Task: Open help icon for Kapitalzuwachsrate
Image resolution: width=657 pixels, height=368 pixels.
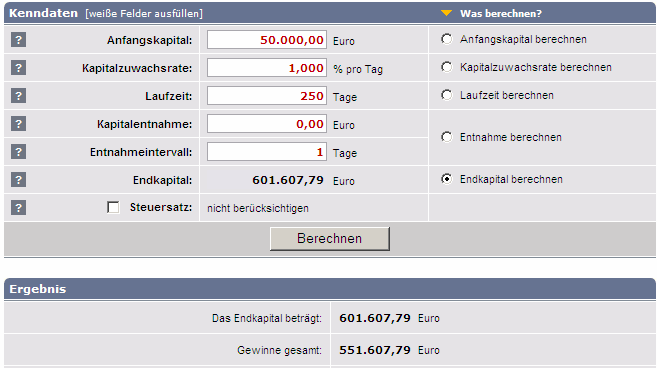Action: 18,68
